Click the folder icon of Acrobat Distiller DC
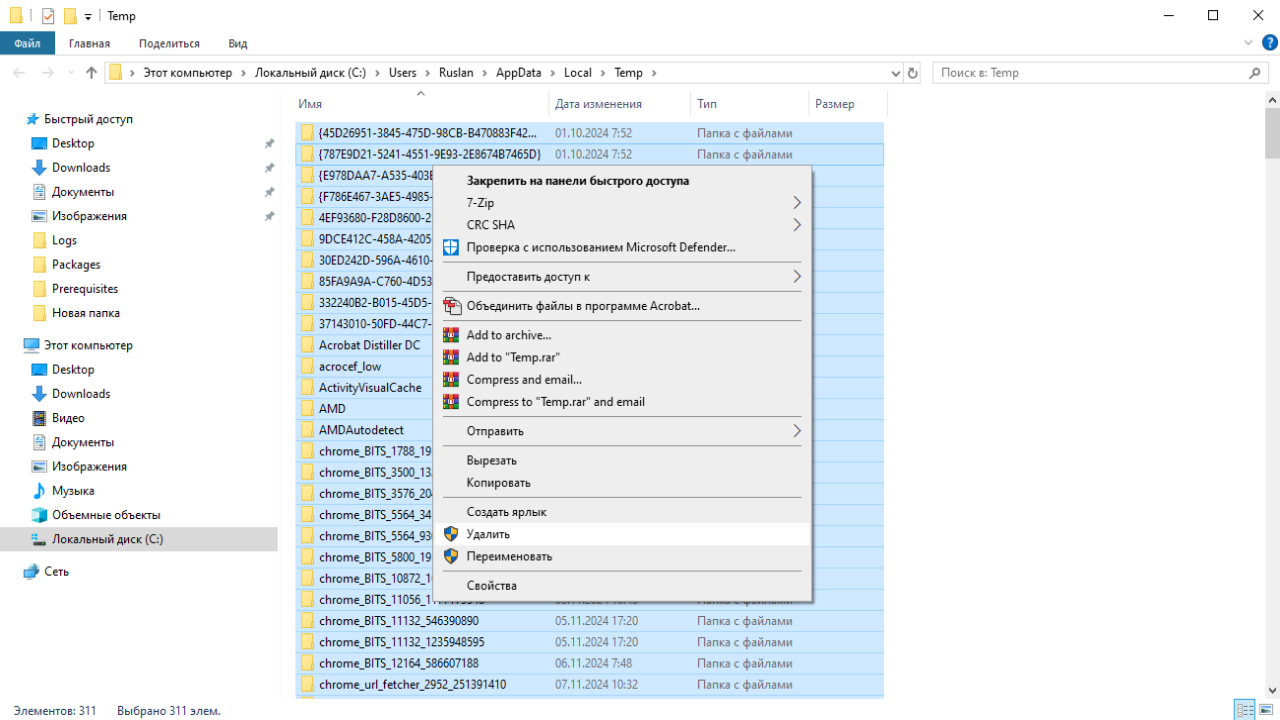 pyautogui.click(x=308, y=345)
